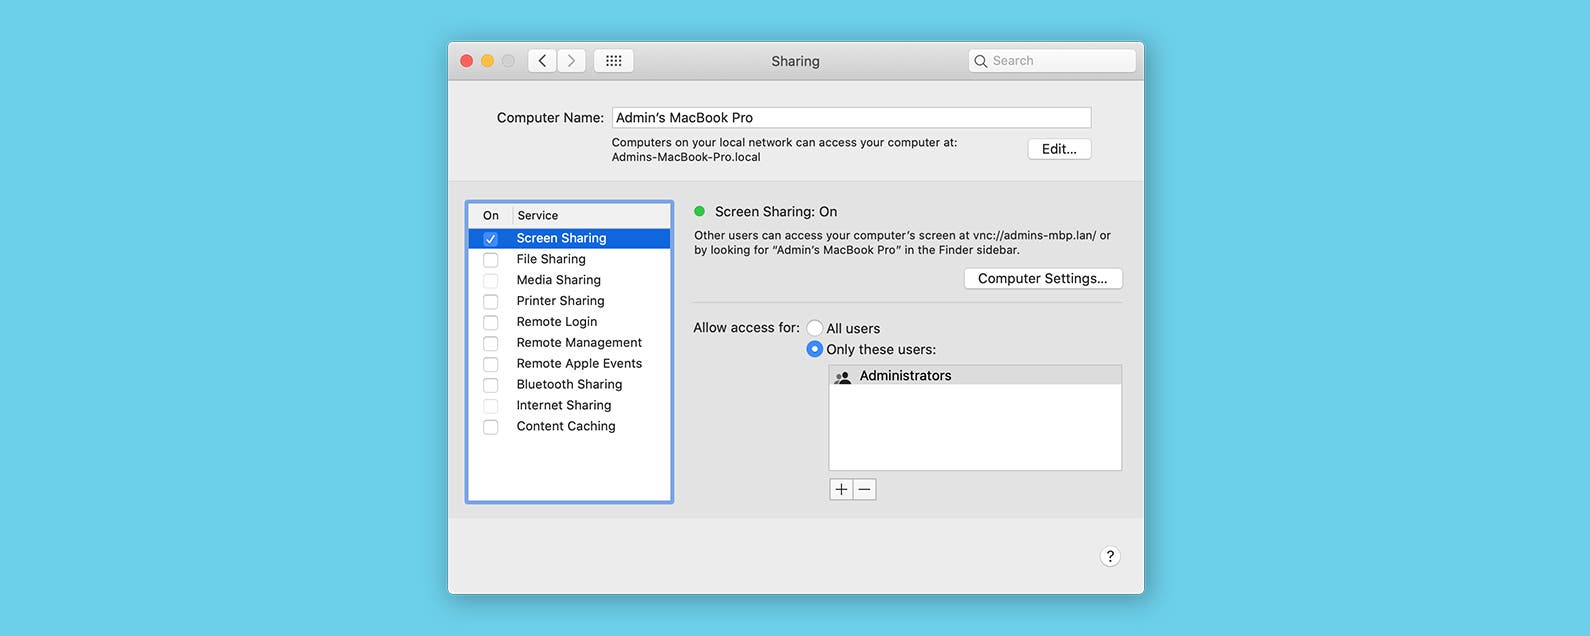Go forward with the right chevron button
Screen dimensions: 1590x636
(x=572, y=61)
